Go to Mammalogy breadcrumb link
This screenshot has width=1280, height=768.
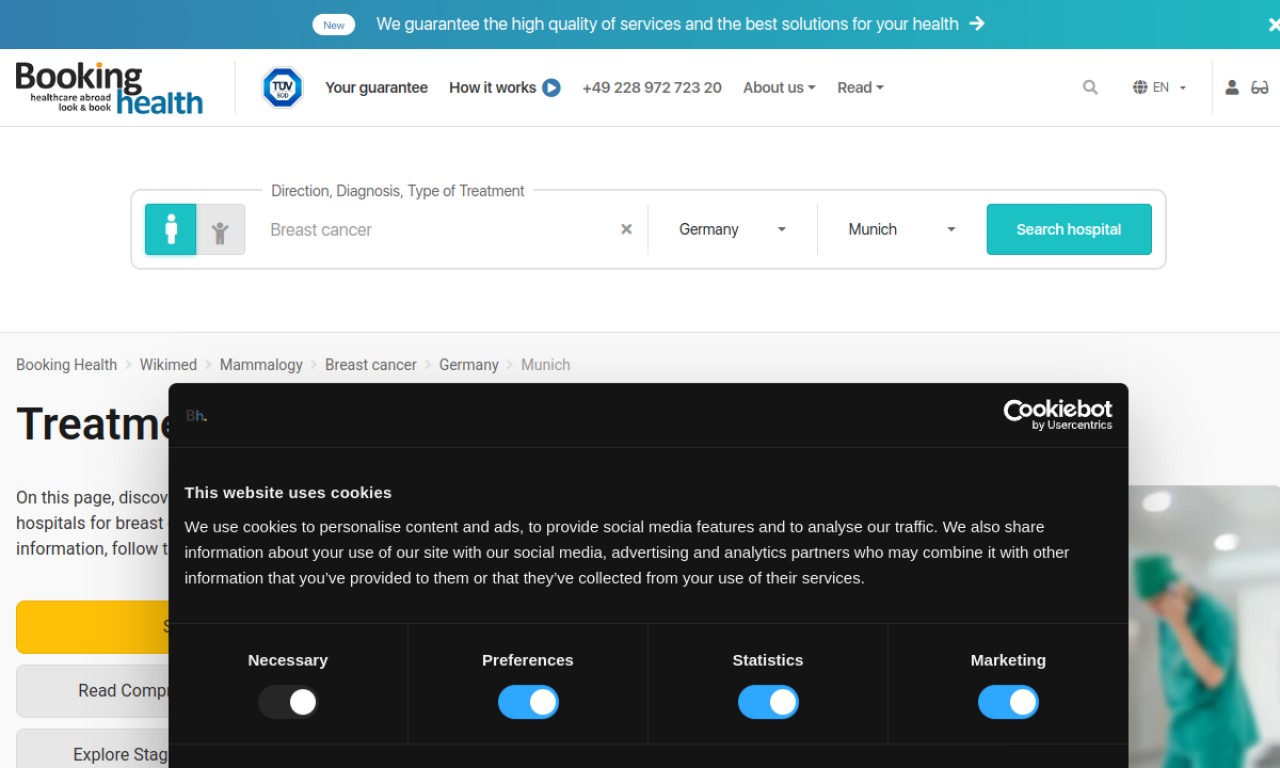pyautogui.click(x=261, y=365)
